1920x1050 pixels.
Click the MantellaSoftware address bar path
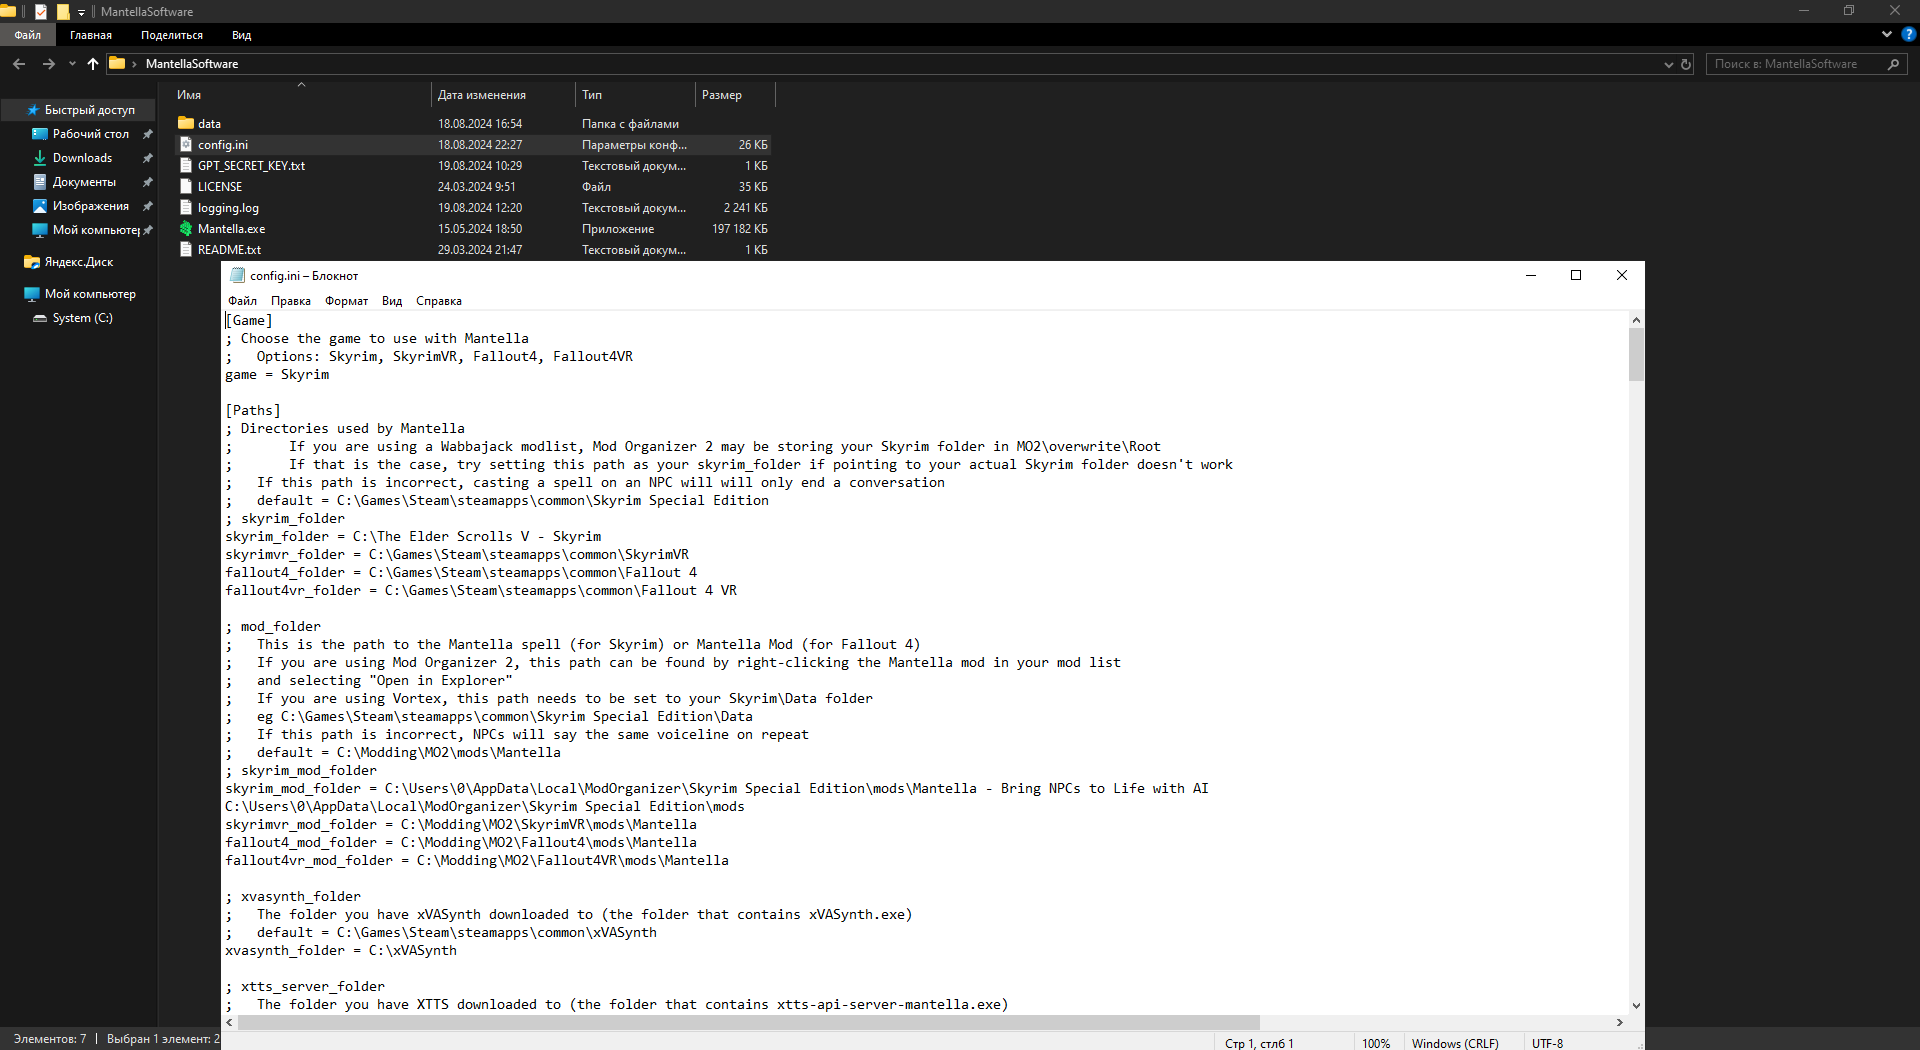tap(192, 64)
